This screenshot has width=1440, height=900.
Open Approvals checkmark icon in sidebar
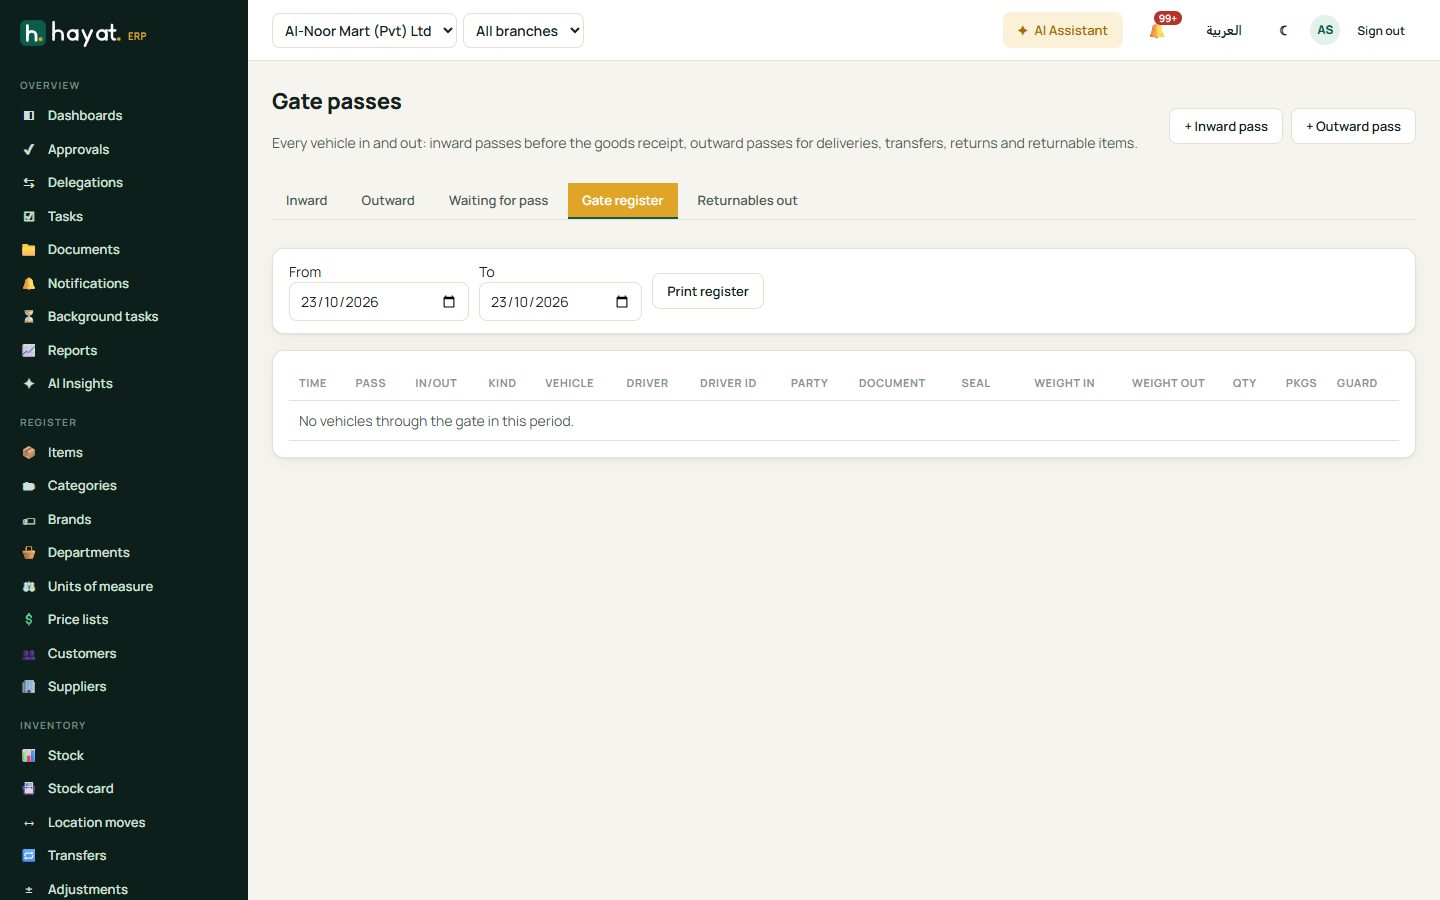coord(29,150)
